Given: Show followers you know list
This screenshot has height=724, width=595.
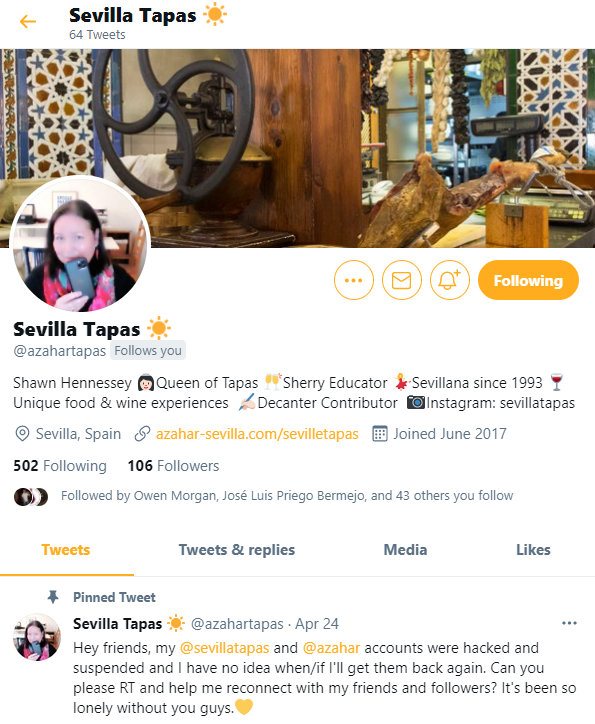Looking at the screenshot, I should click(x=287, y=495).
